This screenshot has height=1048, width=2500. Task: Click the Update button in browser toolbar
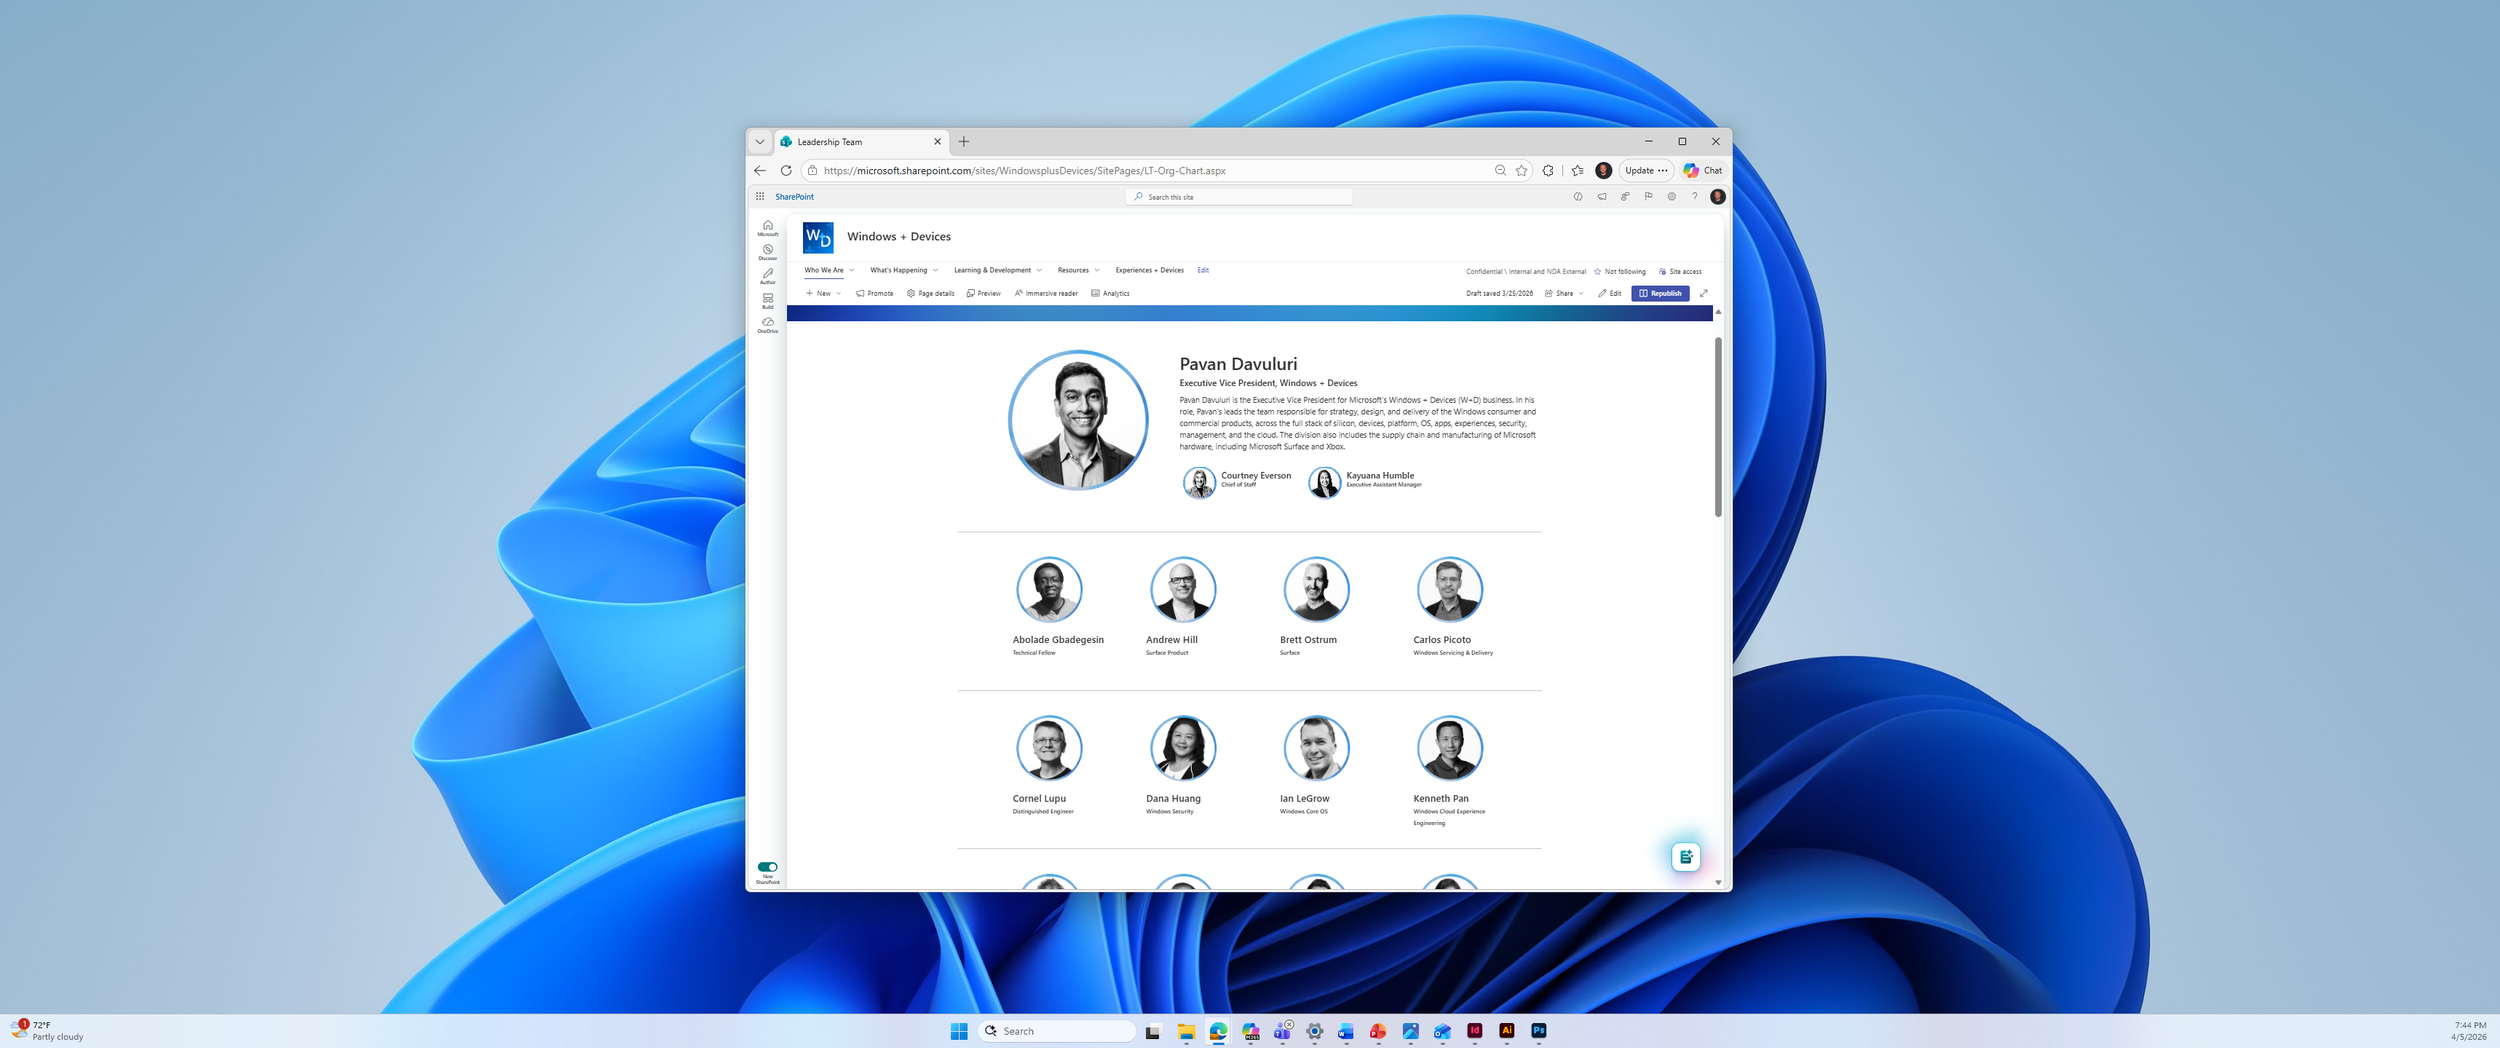(x=1646, y=171)
